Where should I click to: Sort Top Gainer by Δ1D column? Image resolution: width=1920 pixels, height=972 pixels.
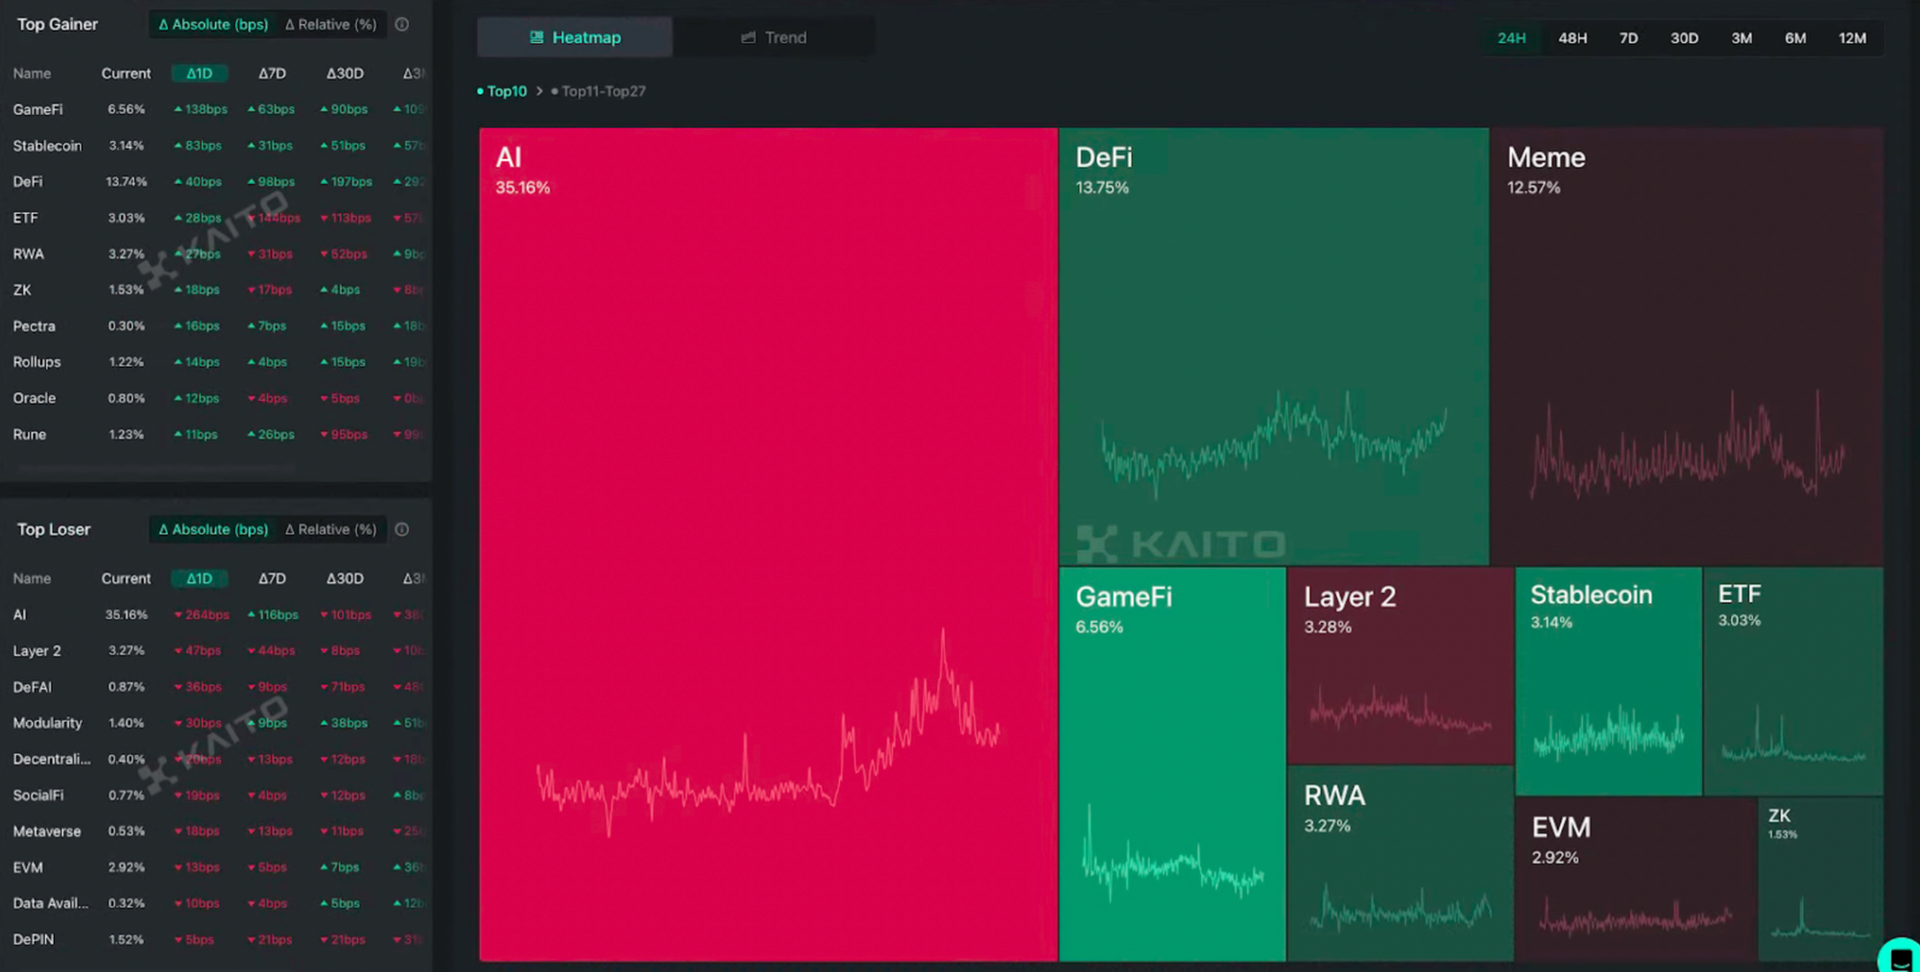pos(199,73)
